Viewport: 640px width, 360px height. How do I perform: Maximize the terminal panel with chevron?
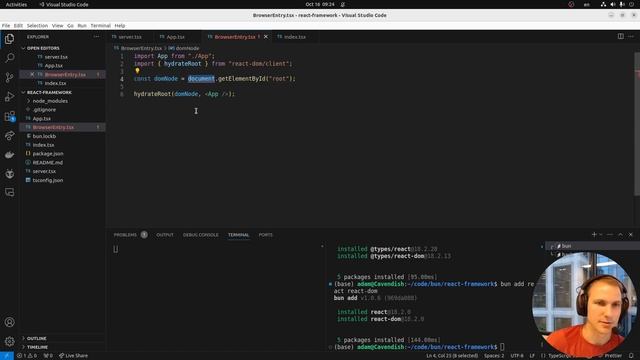620,235
